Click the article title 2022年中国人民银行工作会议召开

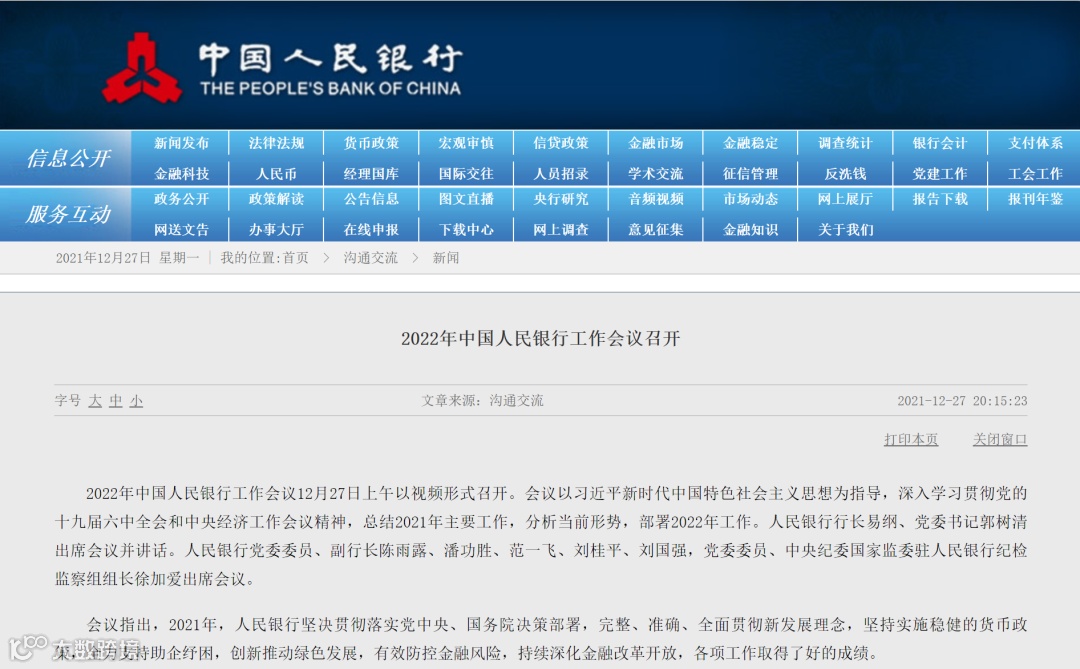pos(541,338)
